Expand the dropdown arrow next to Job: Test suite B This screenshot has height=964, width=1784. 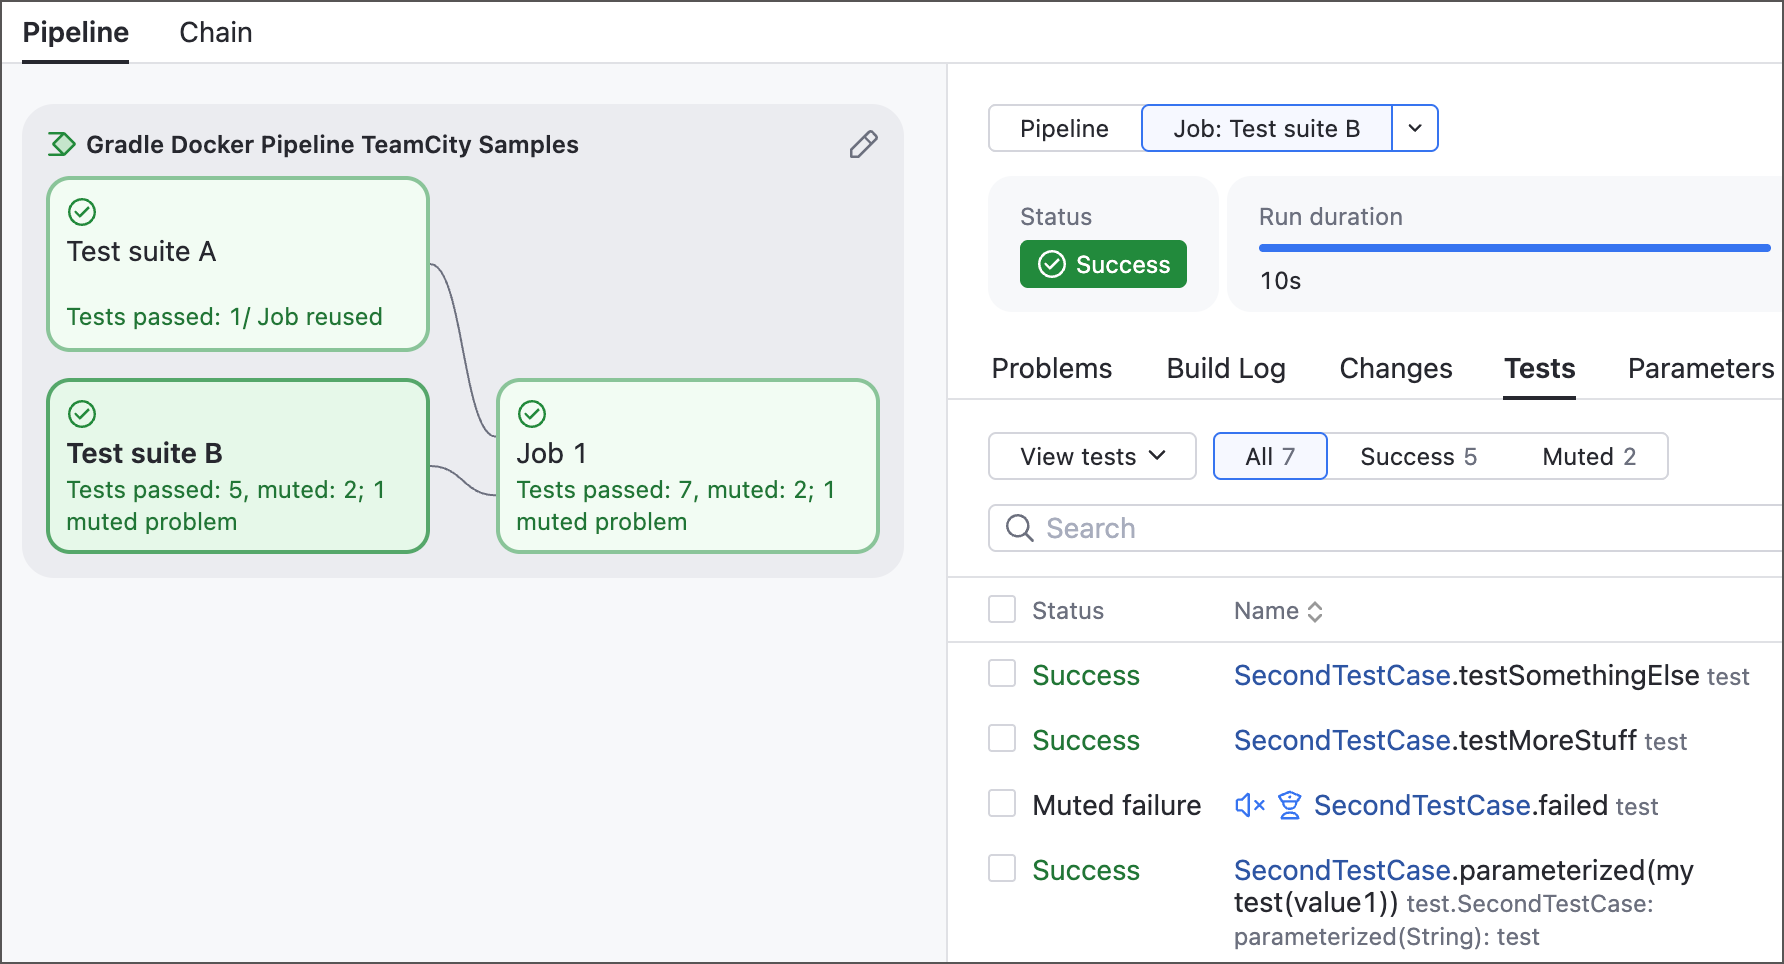tap(1415, 128)
